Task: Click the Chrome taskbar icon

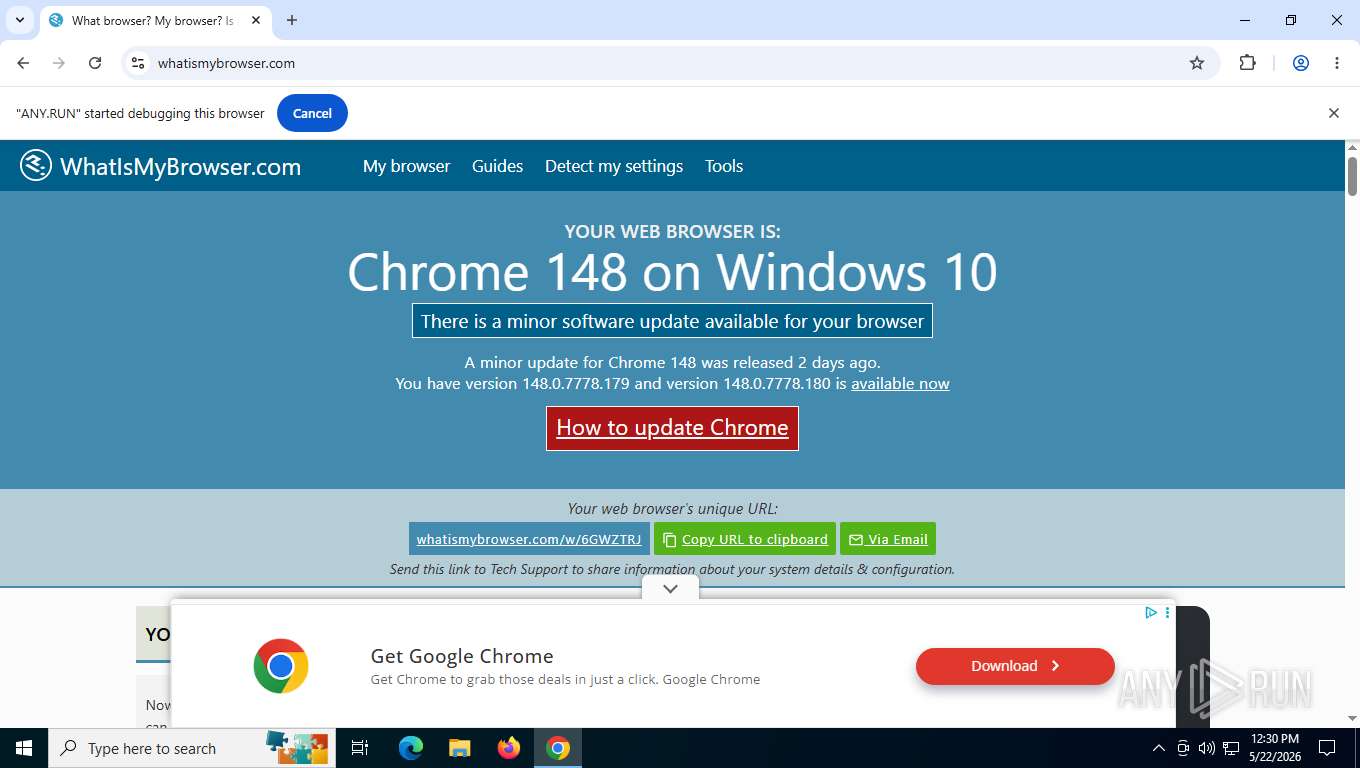Action: [x=558, y=748]
